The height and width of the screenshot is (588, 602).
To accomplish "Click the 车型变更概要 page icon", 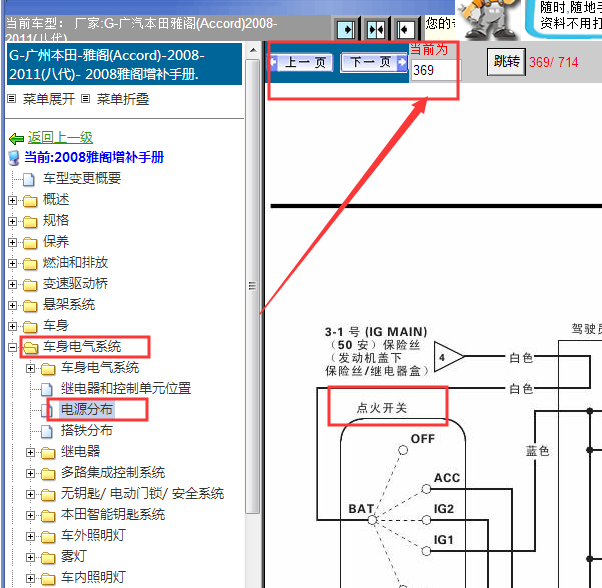I will [x=28, y=179].
